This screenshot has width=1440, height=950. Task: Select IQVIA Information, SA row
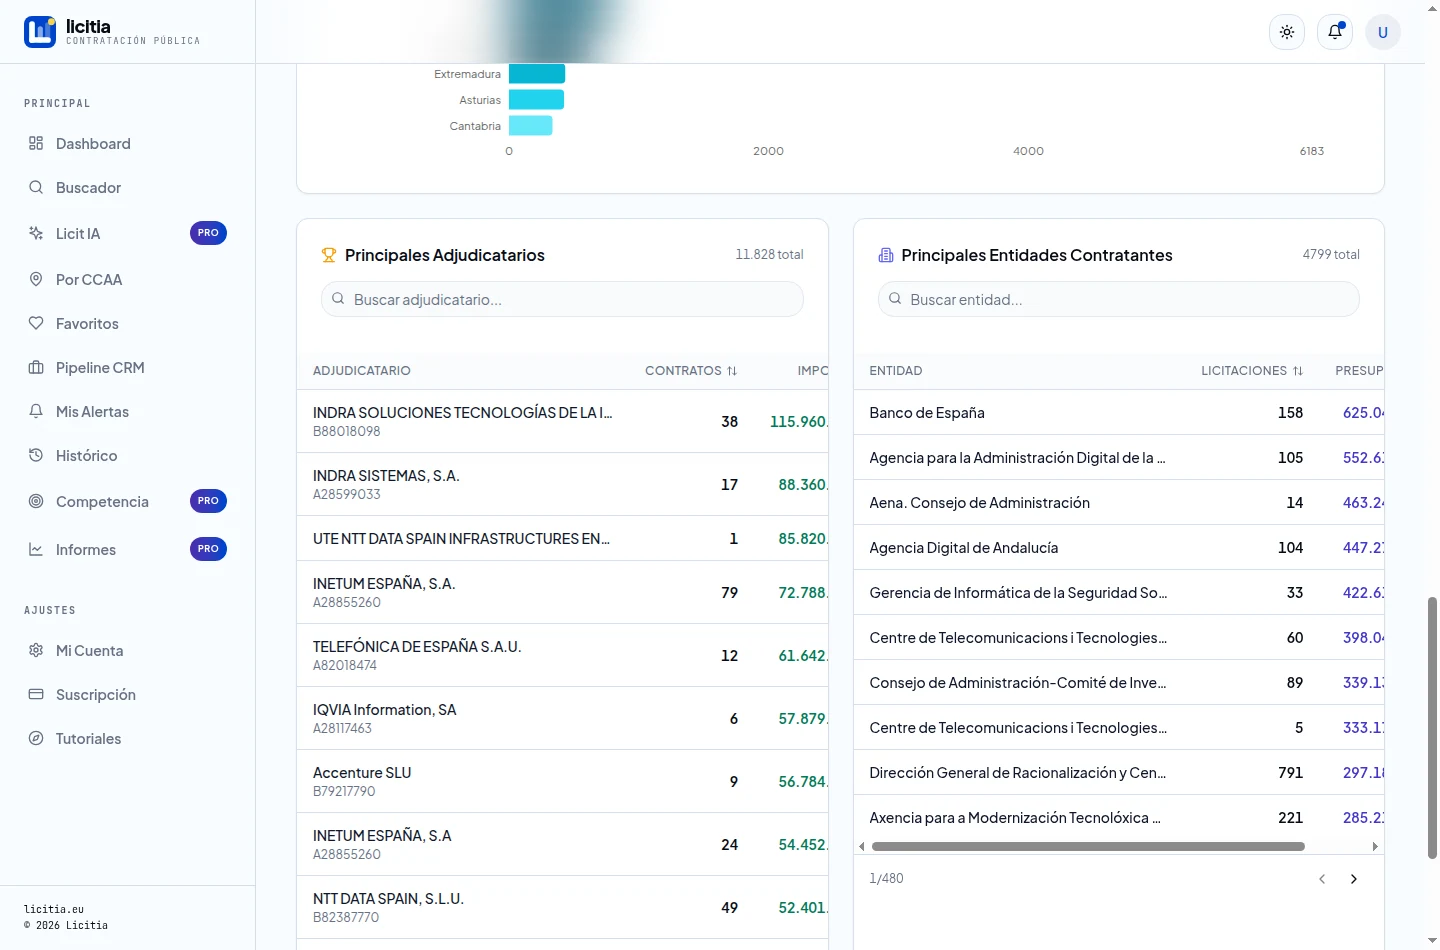click(x=562, y=718)
